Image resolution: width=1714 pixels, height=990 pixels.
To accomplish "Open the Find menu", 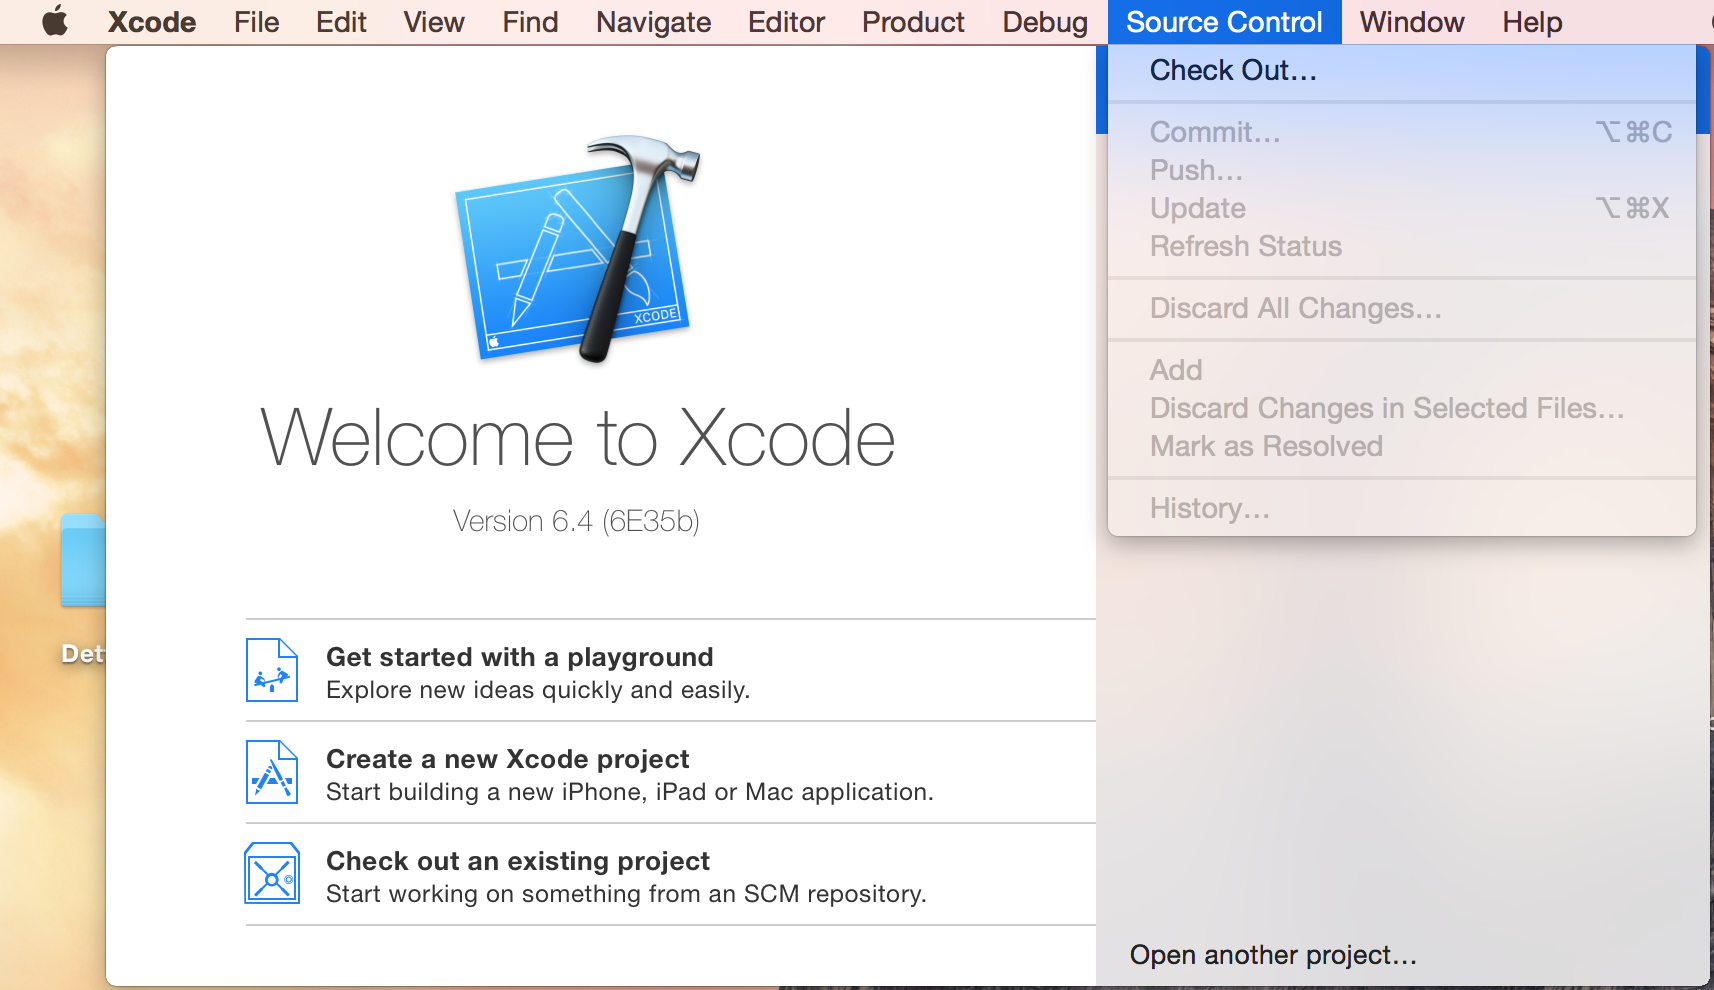I will tap(530, 22).
